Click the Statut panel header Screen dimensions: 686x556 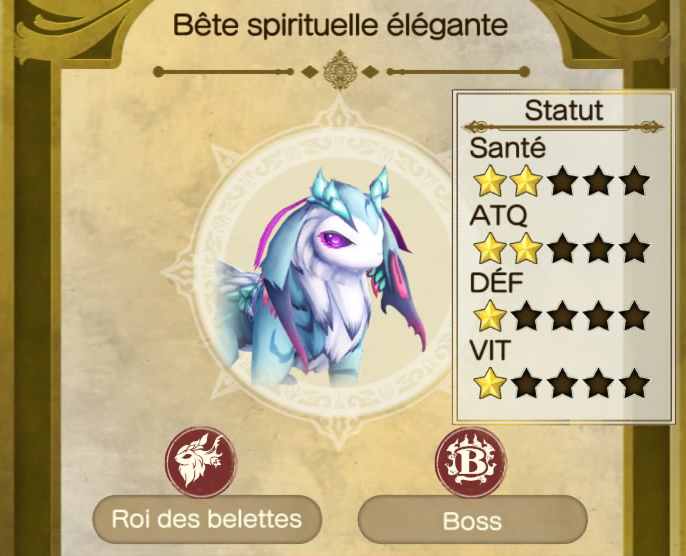point(564,110)
